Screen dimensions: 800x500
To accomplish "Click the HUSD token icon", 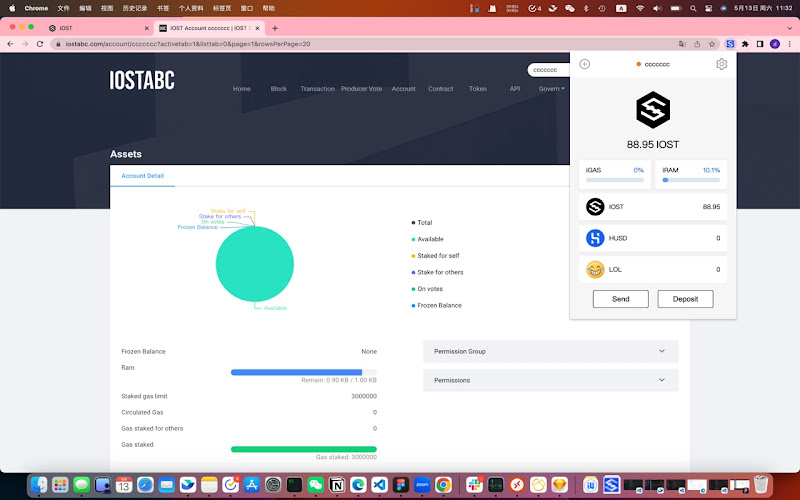I will pyautogui.click(x=595, y=238).
